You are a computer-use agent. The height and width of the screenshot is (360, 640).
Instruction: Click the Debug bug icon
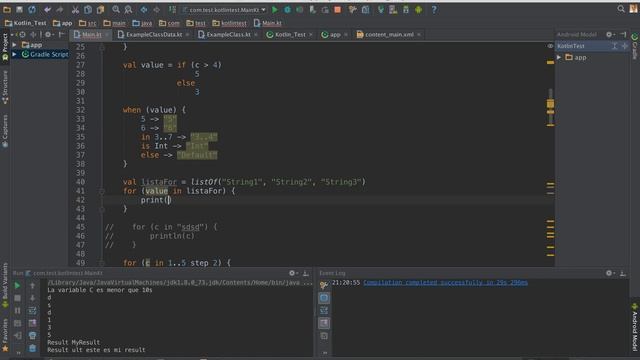(x=287, y=9)
